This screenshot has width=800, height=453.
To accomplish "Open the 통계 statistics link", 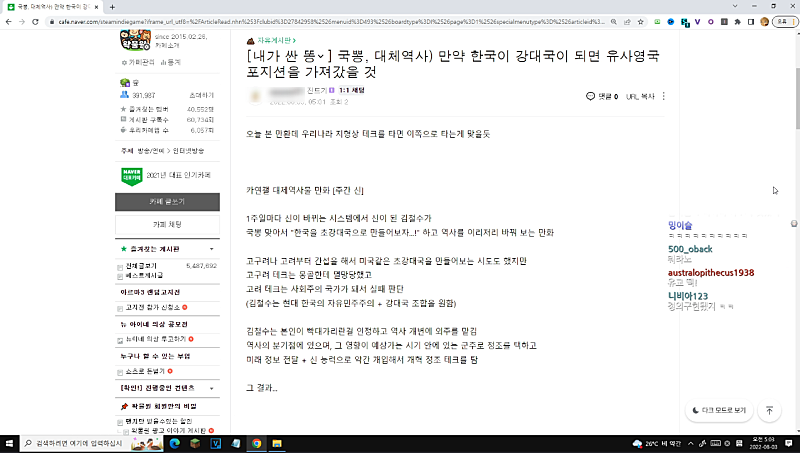I will click(171, 62).
